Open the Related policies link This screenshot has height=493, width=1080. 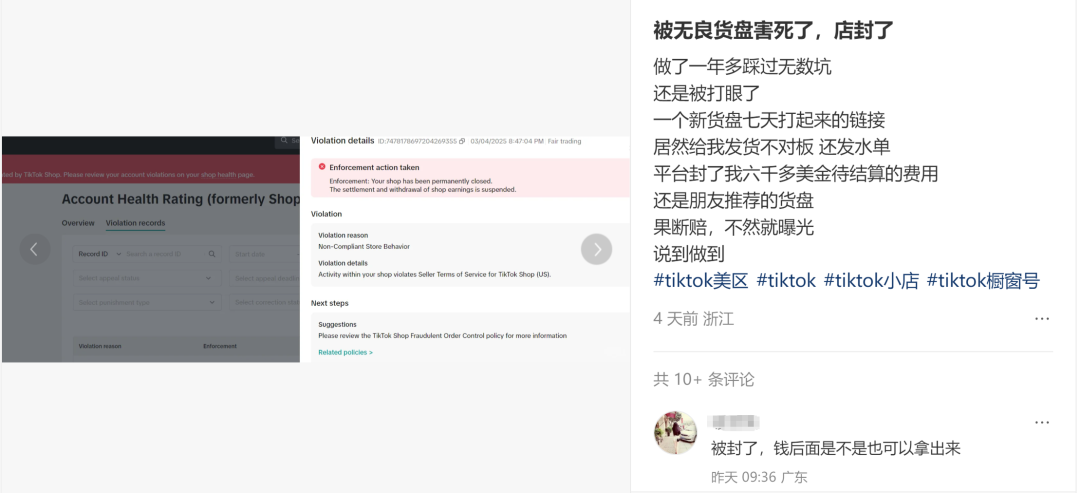(345, 353)
